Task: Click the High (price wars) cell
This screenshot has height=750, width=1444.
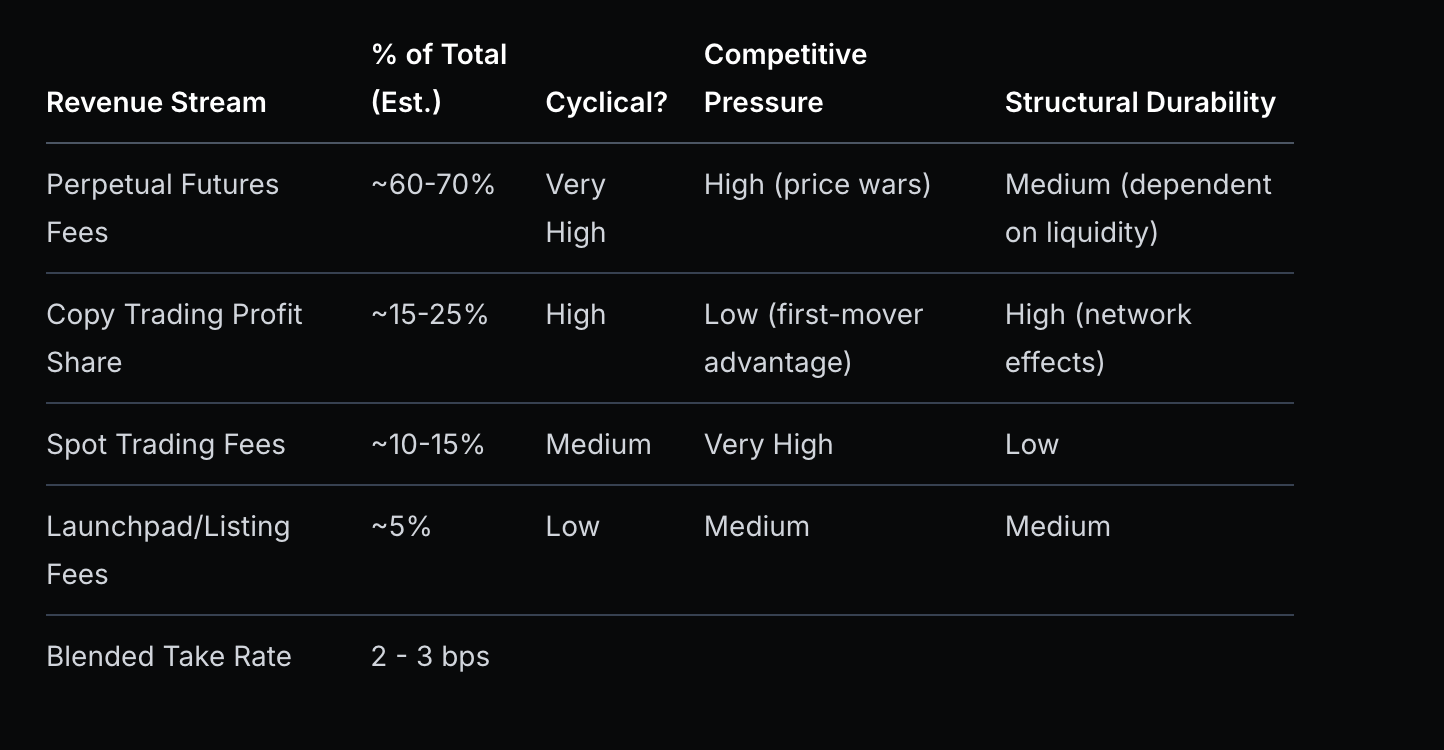Action: pyautogui.click(x=817, y=185)
